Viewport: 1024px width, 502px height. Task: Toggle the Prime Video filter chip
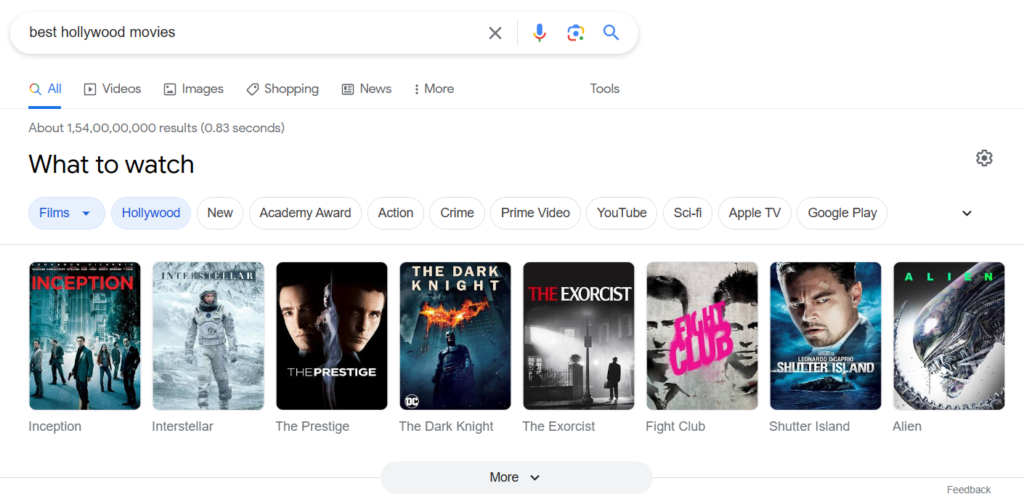pos(536,213)
